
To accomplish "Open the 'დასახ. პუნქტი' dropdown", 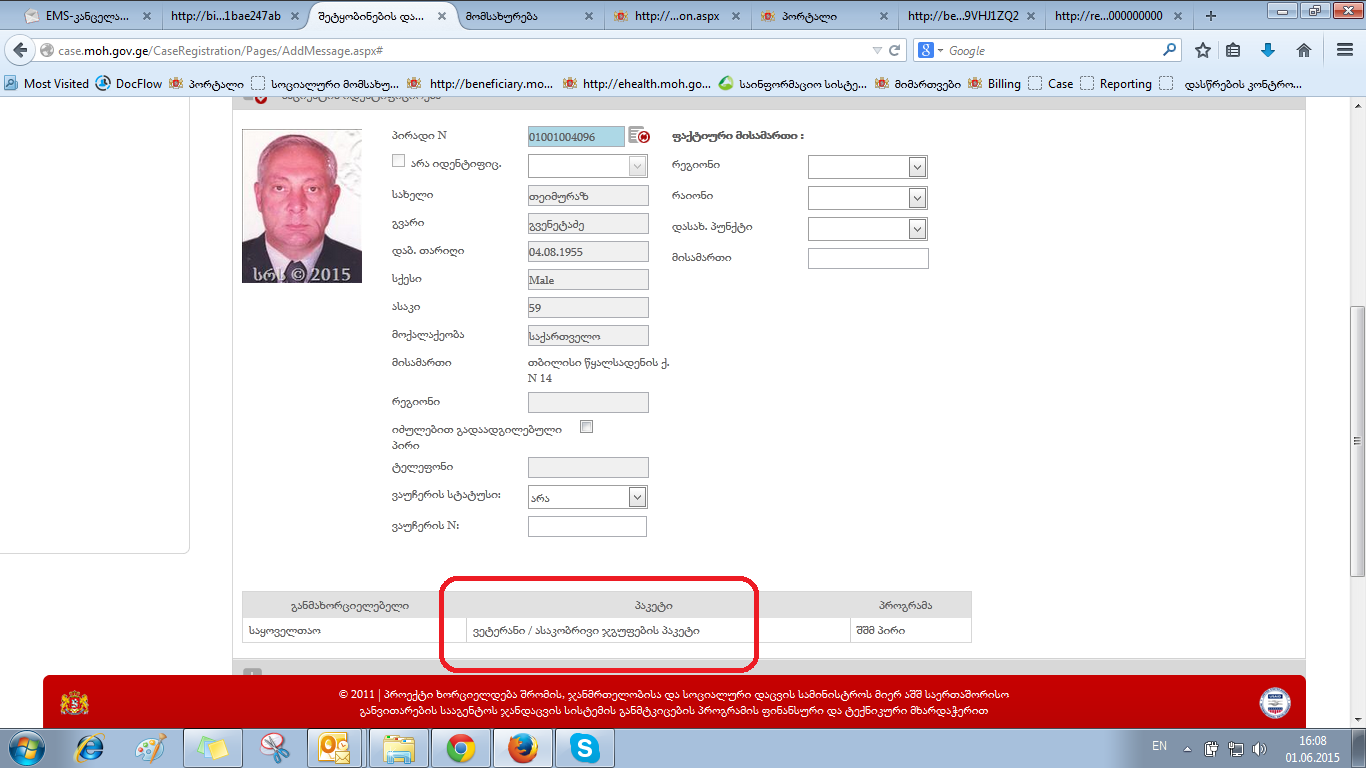I will tap(917, 229).
